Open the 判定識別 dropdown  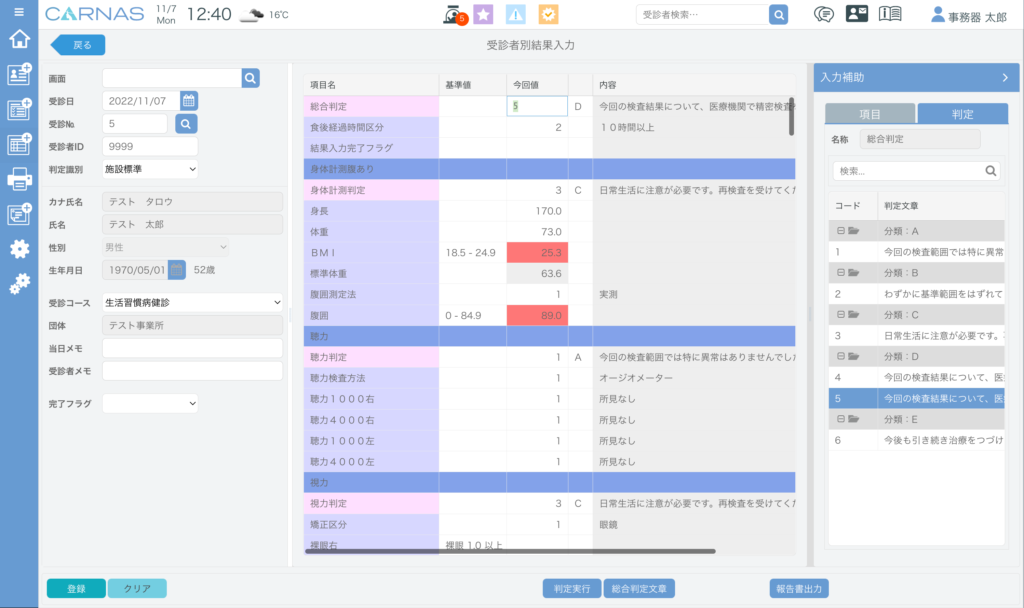pos(150,169)
